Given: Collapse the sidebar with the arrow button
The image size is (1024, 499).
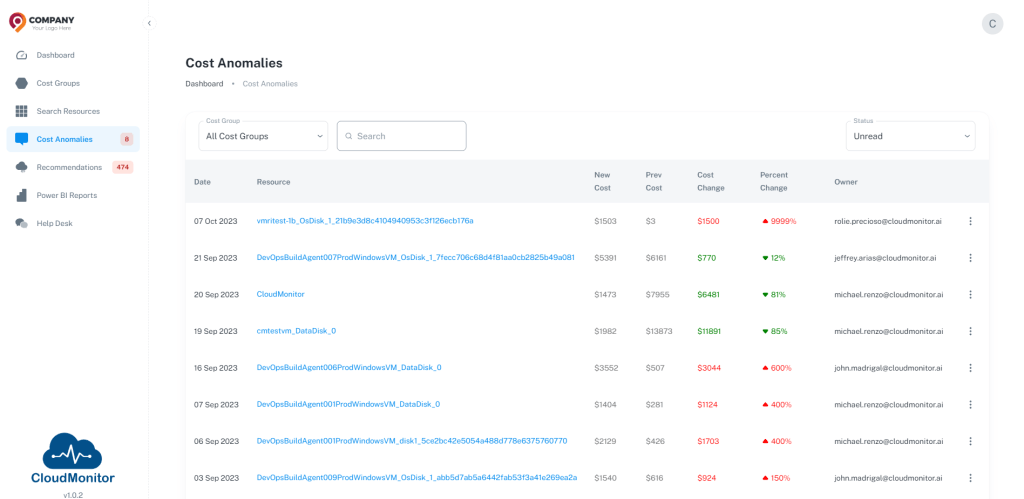Looking at the screenshot, I should pos(150,24).
